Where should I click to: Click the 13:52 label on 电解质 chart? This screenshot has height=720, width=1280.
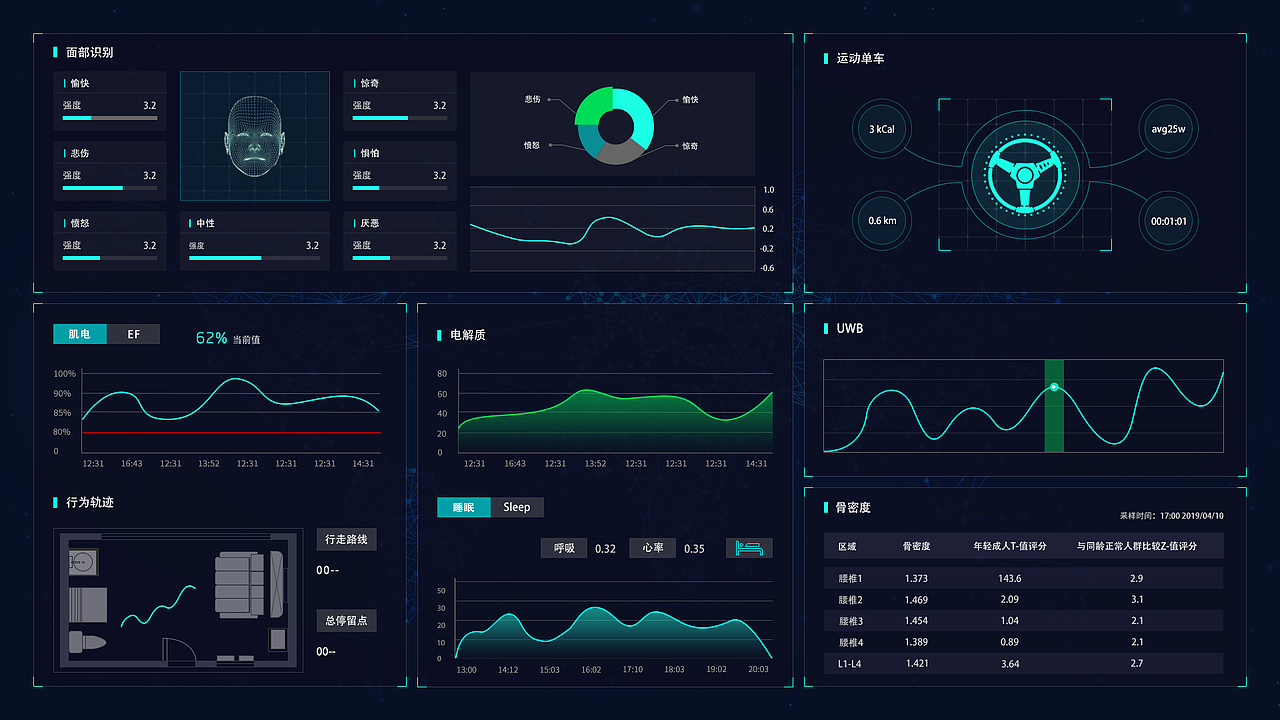click(595, 463)
